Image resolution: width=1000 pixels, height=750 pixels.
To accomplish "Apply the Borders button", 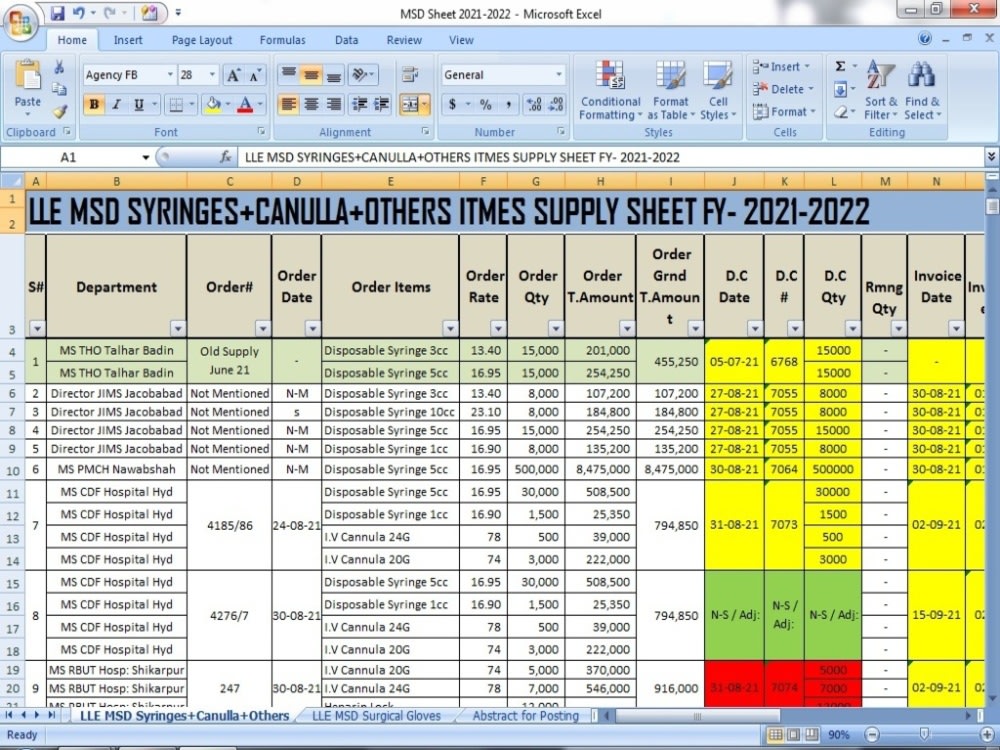I will click(x=176, y=105).
